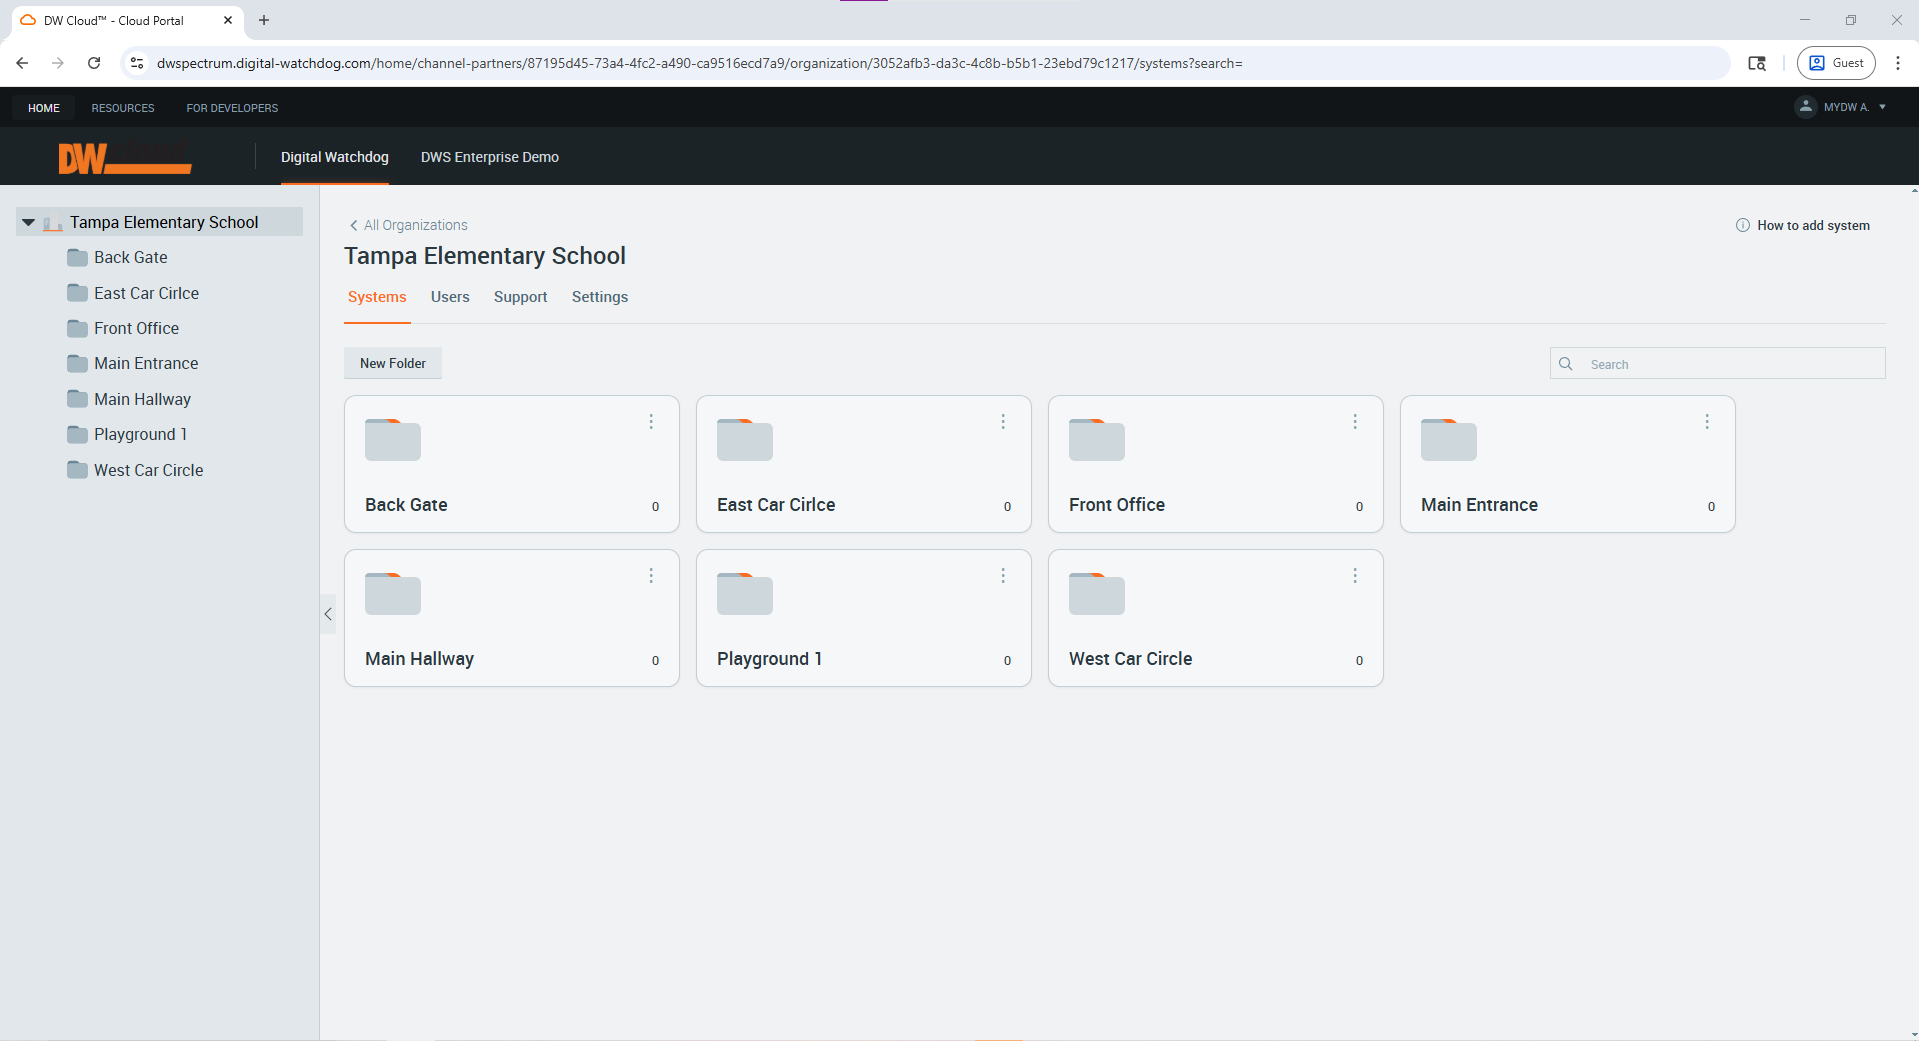Click the New Folder button

tap(393, 363)
